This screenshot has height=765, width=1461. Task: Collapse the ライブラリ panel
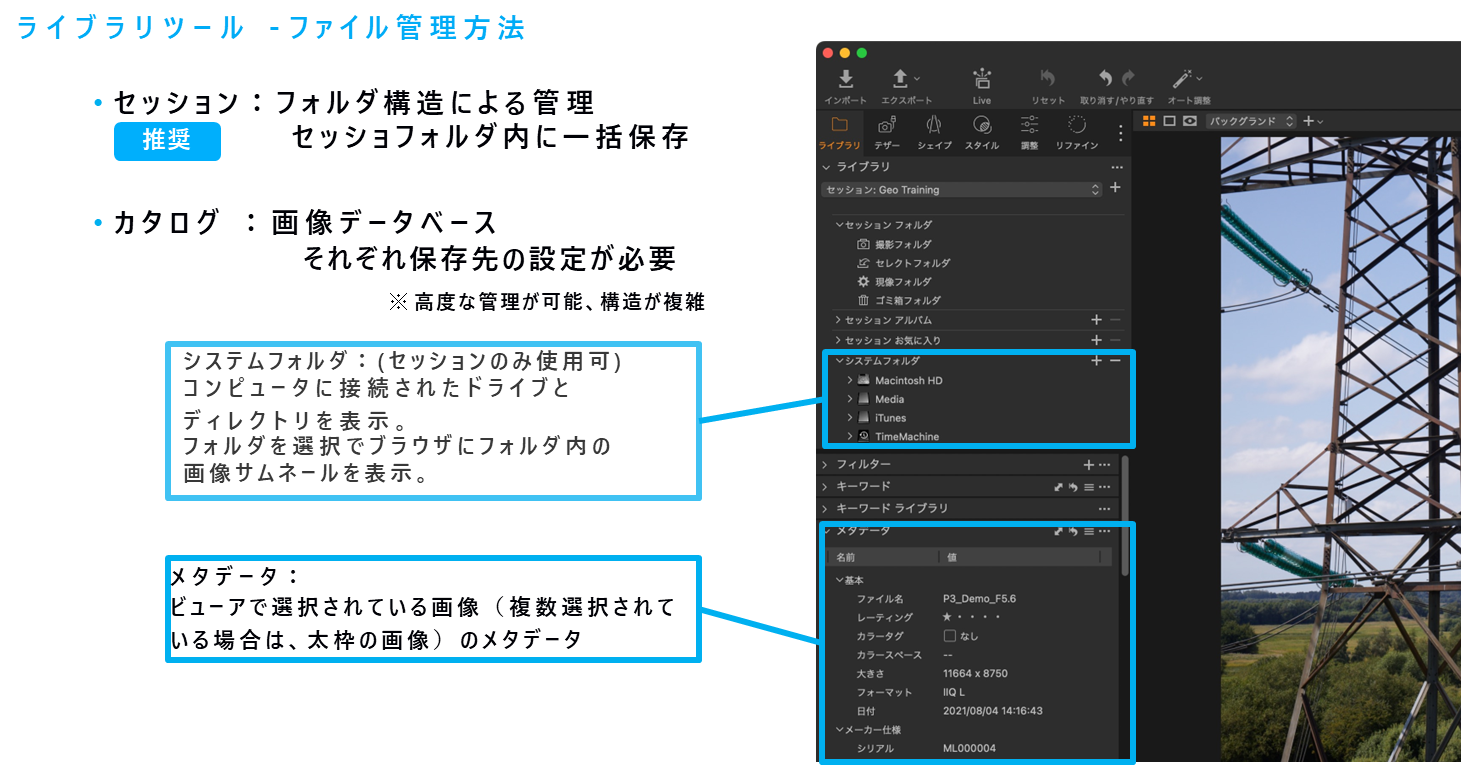(x=826, y=167)
